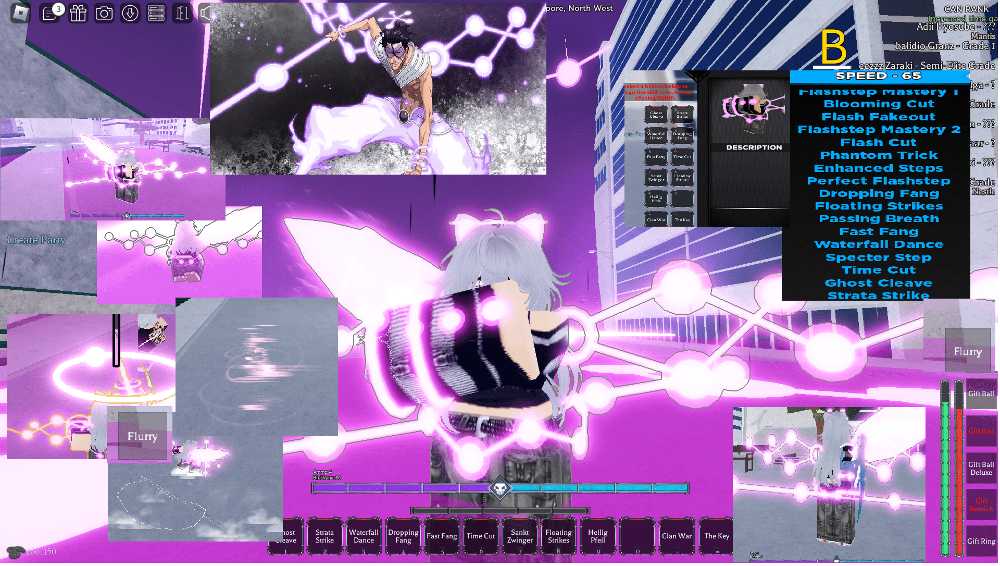Image resolution: width=1000 pixels, height=566 pixels.
Task: Click the gate-shaped icon in top bar
Action: (182, 13)
